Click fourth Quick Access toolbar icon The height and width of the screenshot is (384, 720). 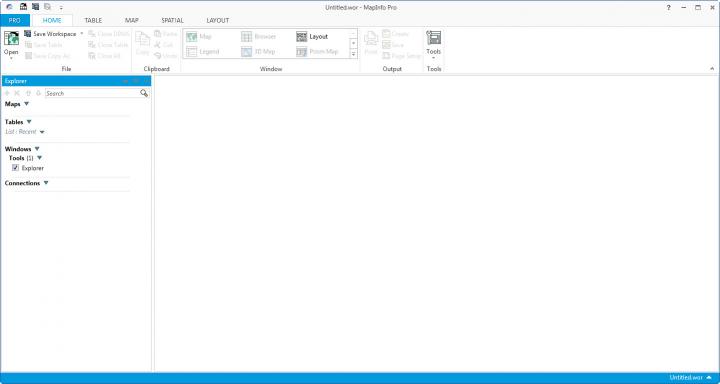(x=47, y=7)
